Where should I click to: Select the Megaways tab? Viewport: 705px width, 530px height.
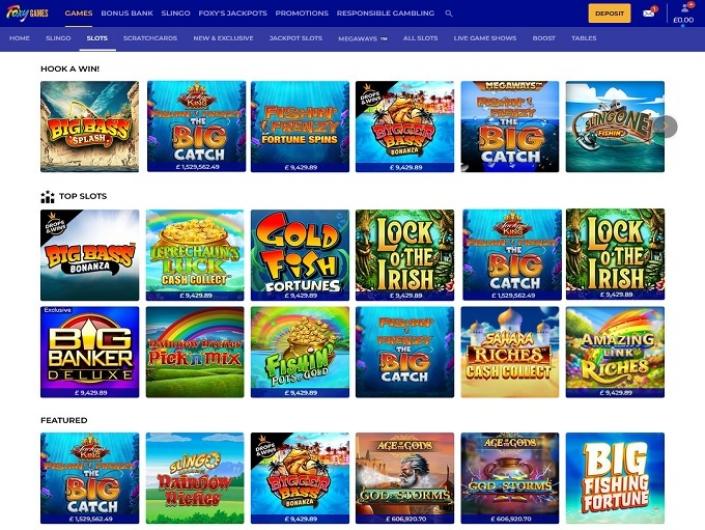coord(362,39)
